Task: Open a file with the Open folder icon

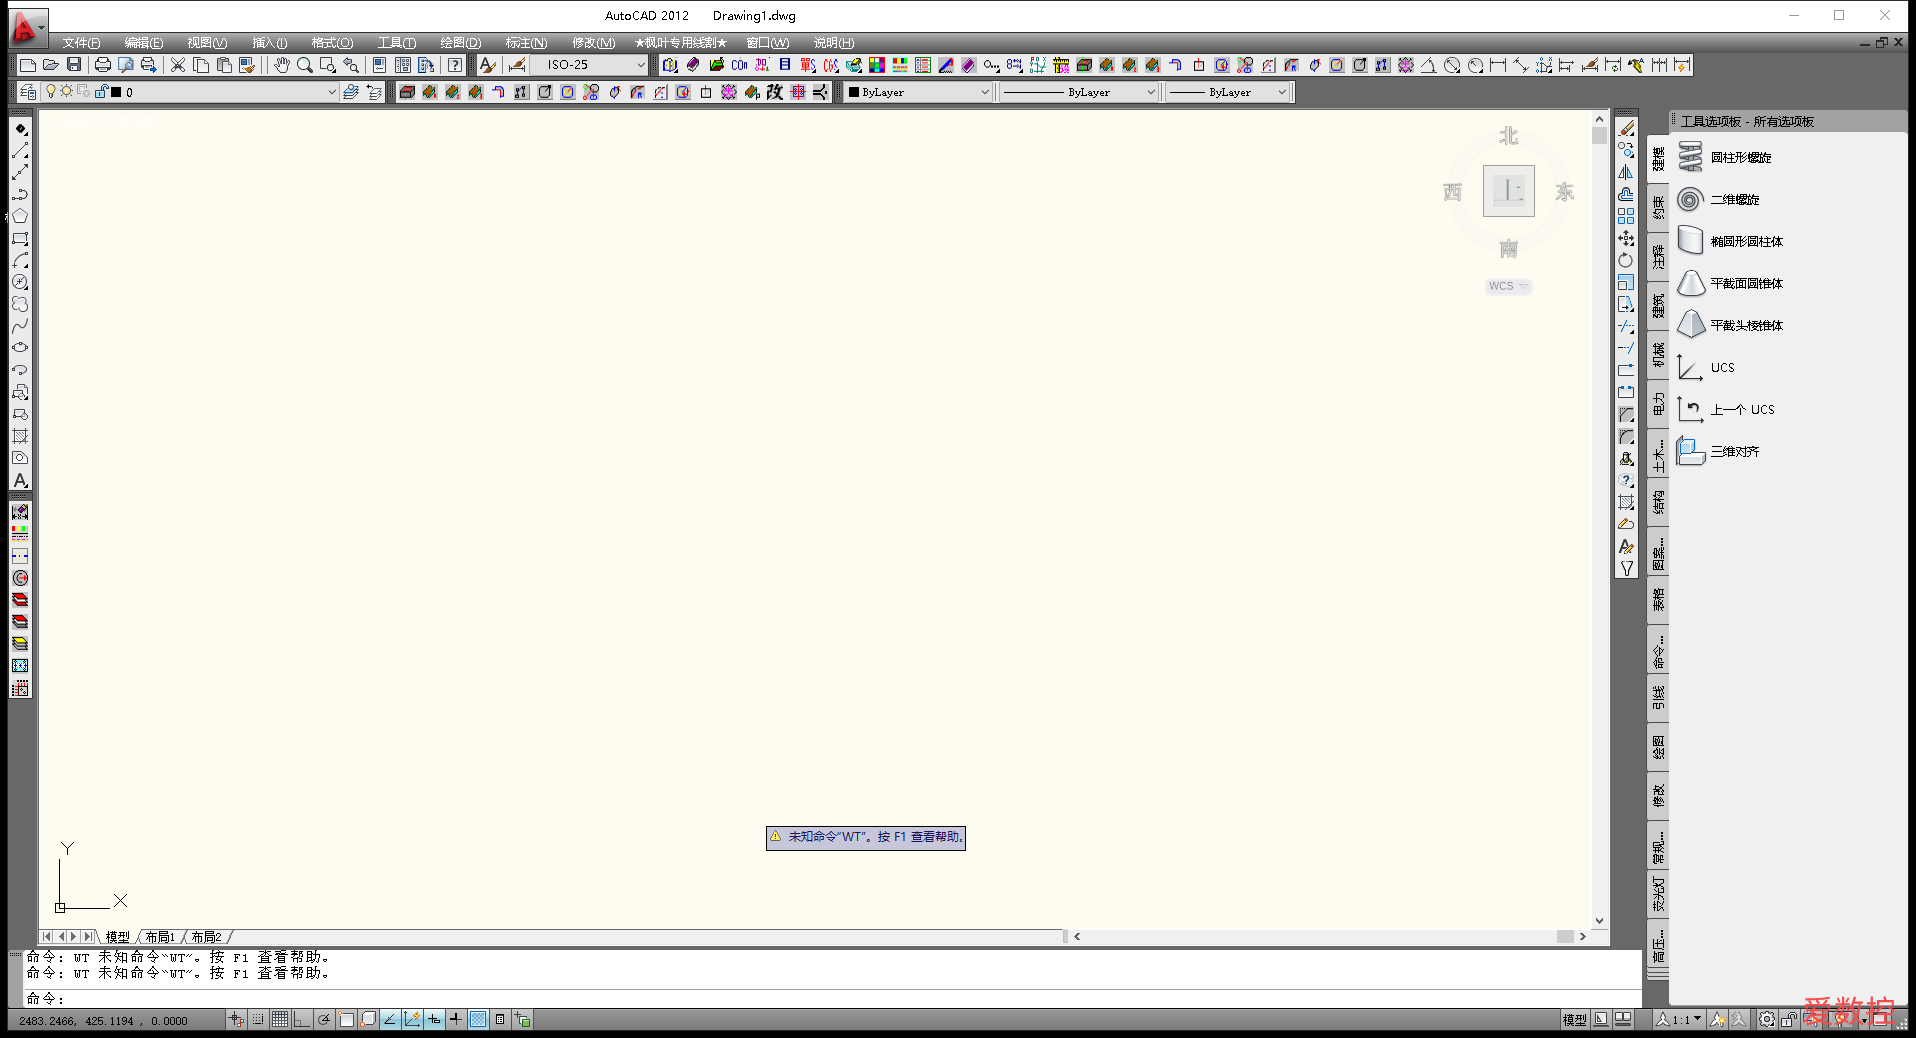Action: (50, 65)
